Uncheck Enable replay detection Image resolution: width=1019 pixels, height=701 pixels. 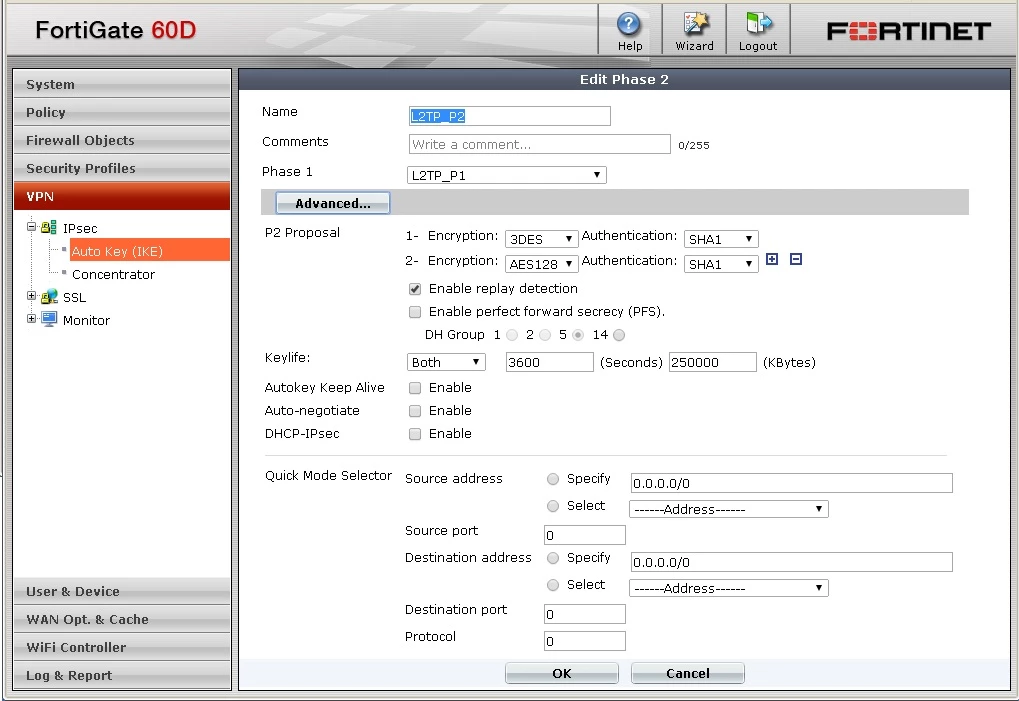point(415,289)
